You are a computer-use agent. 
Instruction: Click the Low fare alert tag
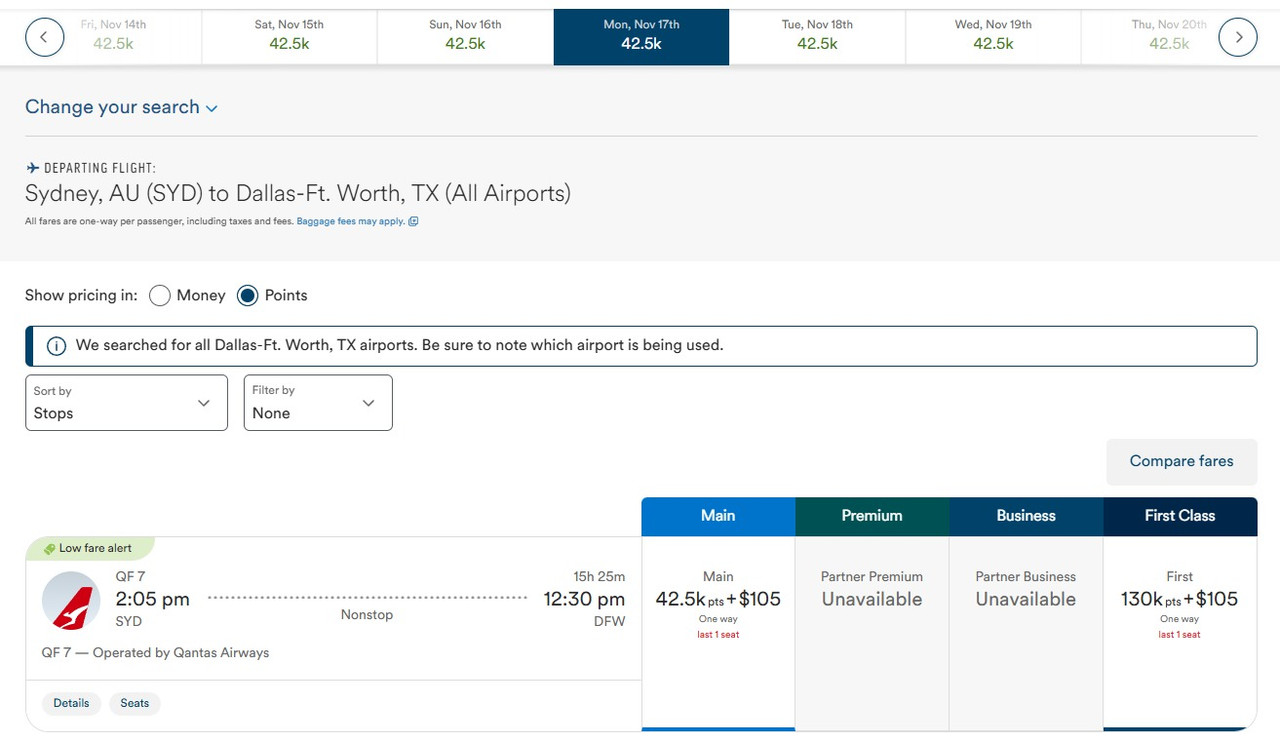tap(88, 548)
